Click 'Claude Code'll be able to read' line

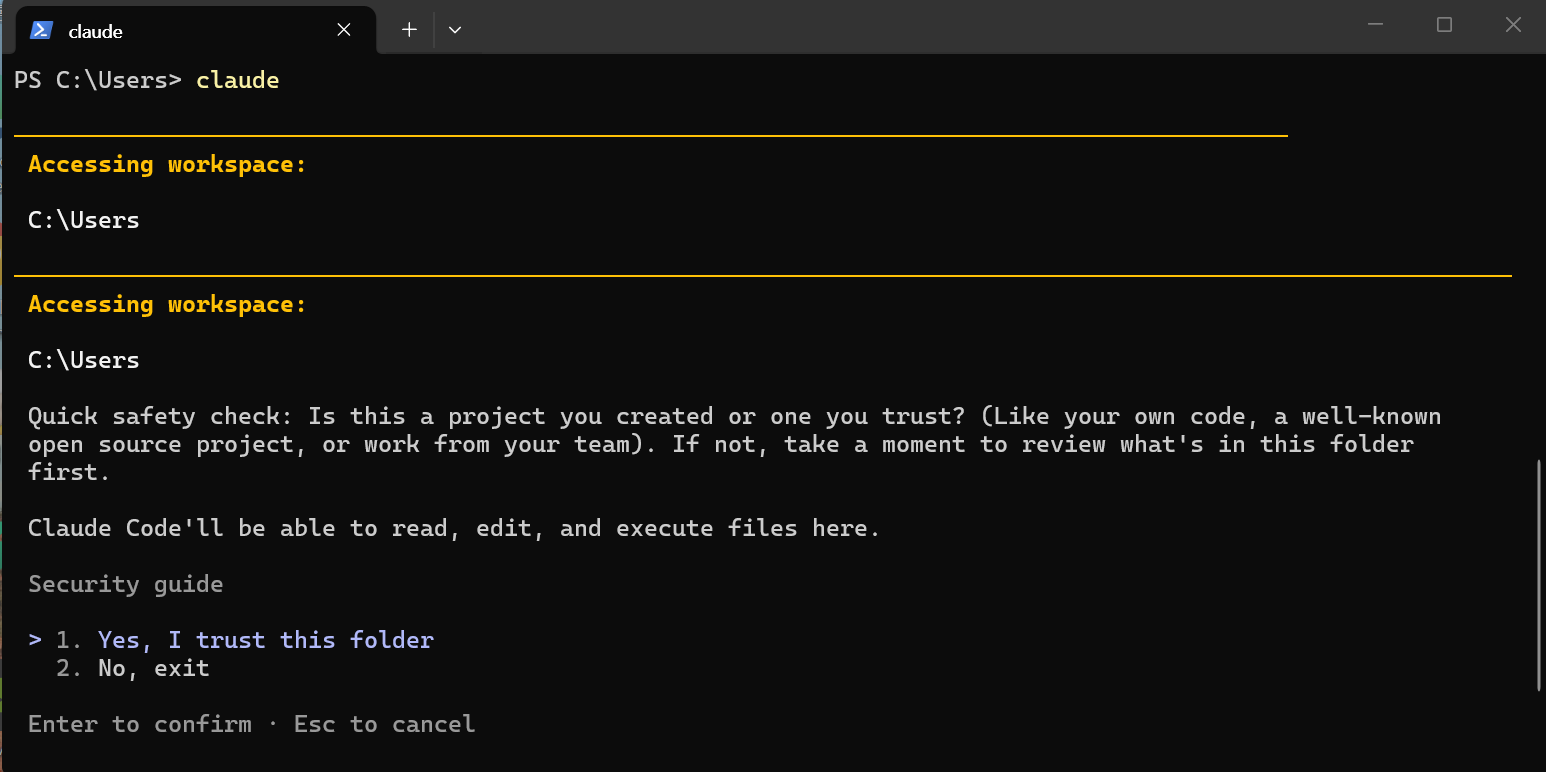pos(454,528)
